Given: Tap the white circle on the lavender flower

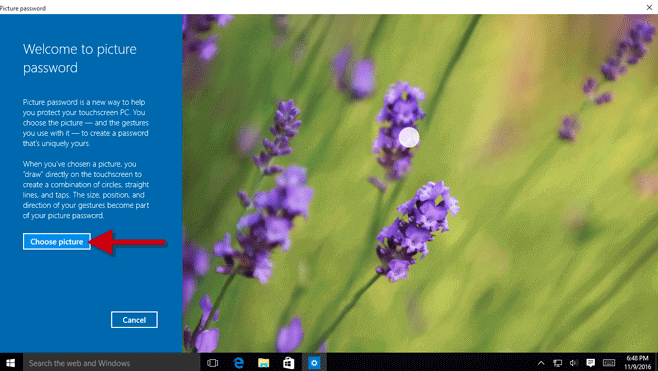Looking at the screenshot, I should tap(409, 137).
